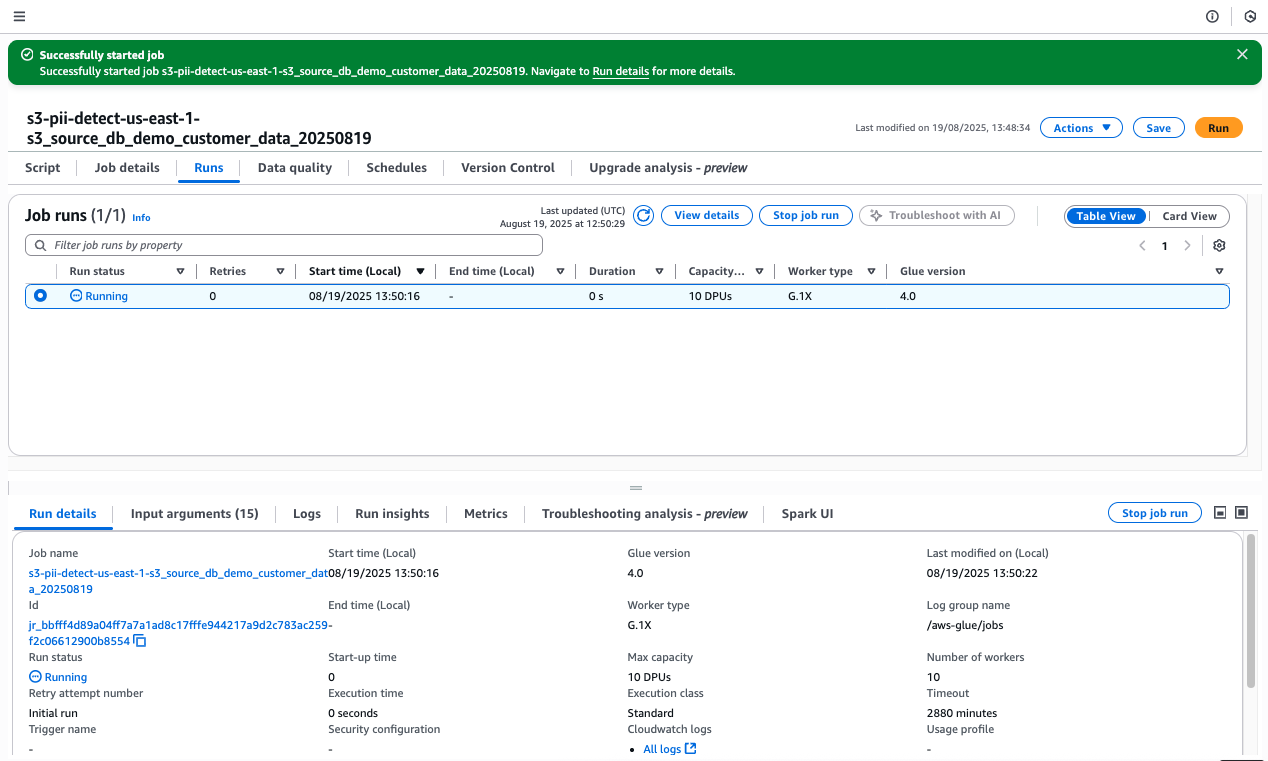The height and width of the screenshot is (761, 1268).
Task: Open Worker type column filter arrow
Action: [871, 271]
